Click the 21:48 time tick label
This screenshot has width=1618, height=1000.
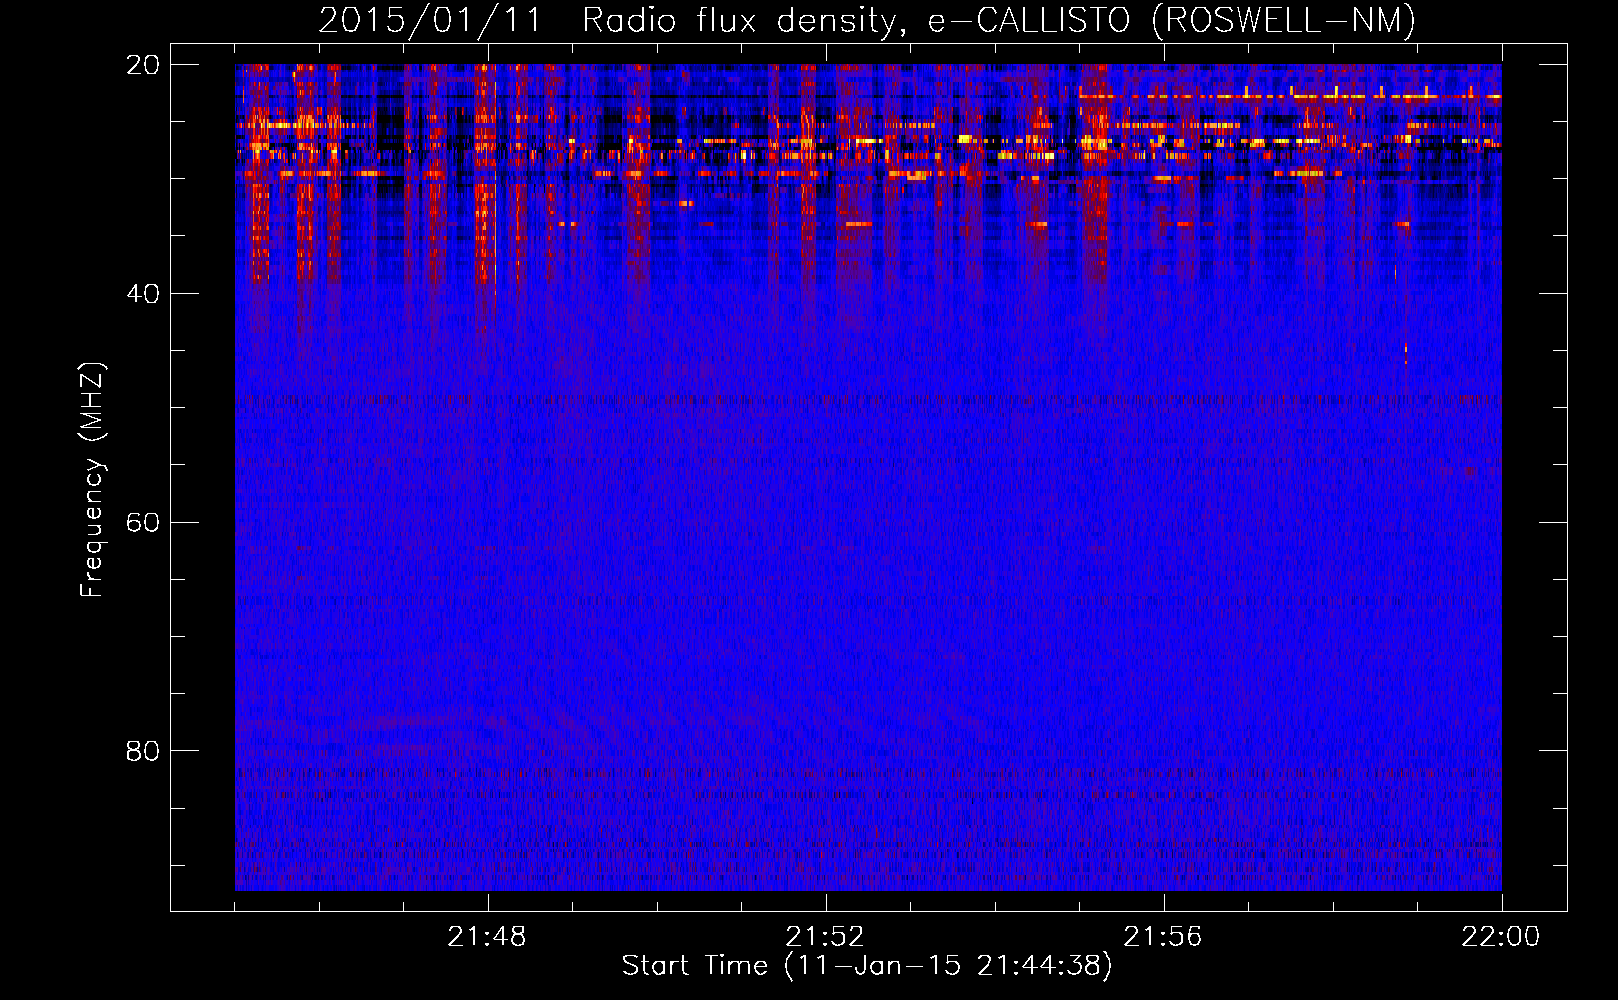coord(487,937)
